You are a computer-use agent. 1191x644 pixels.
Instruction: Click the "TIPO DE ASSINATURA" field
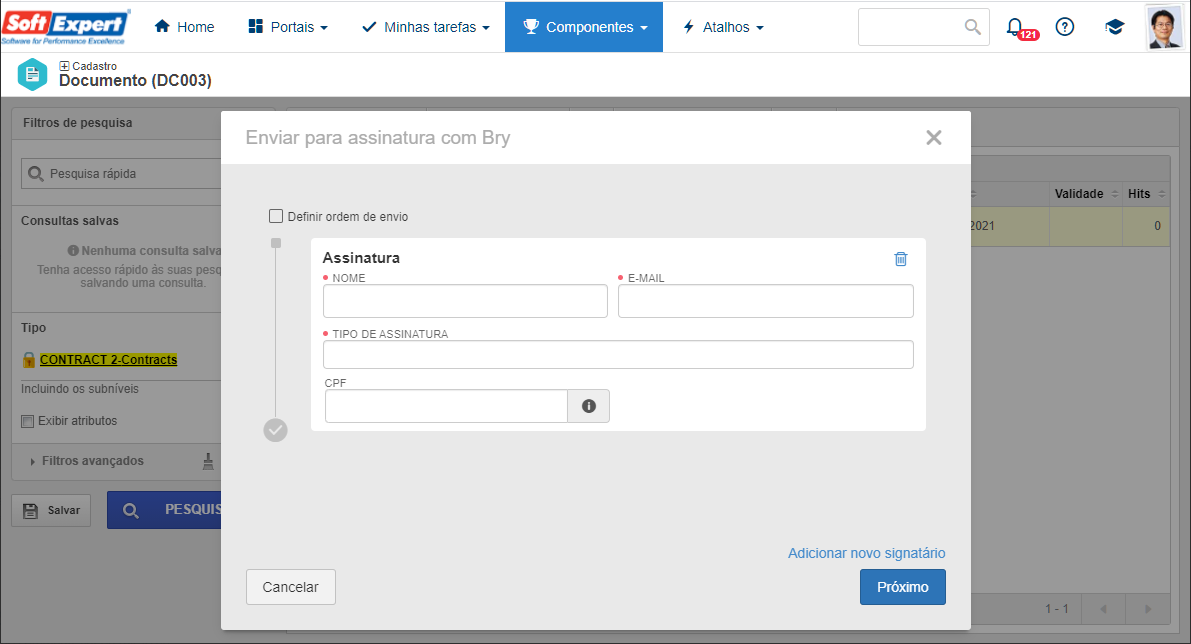pos(618,355)
